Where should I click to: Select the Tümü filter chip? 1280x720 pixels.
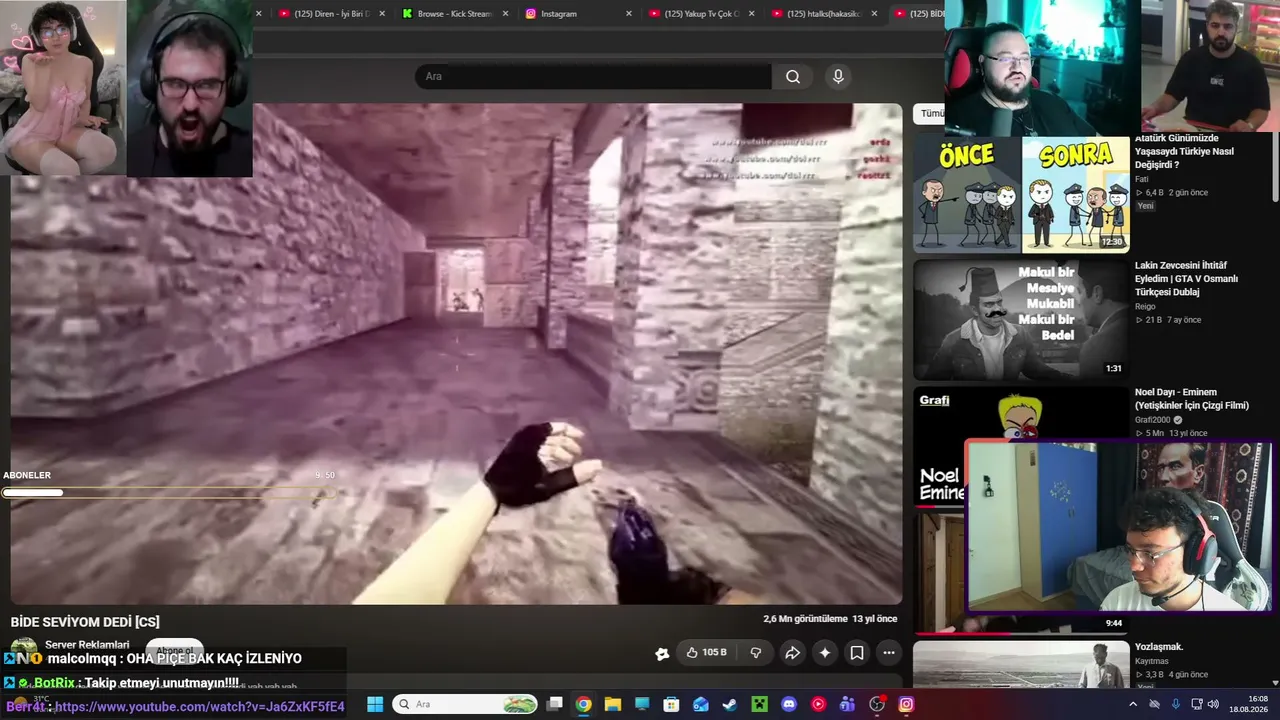coord(930,114)
